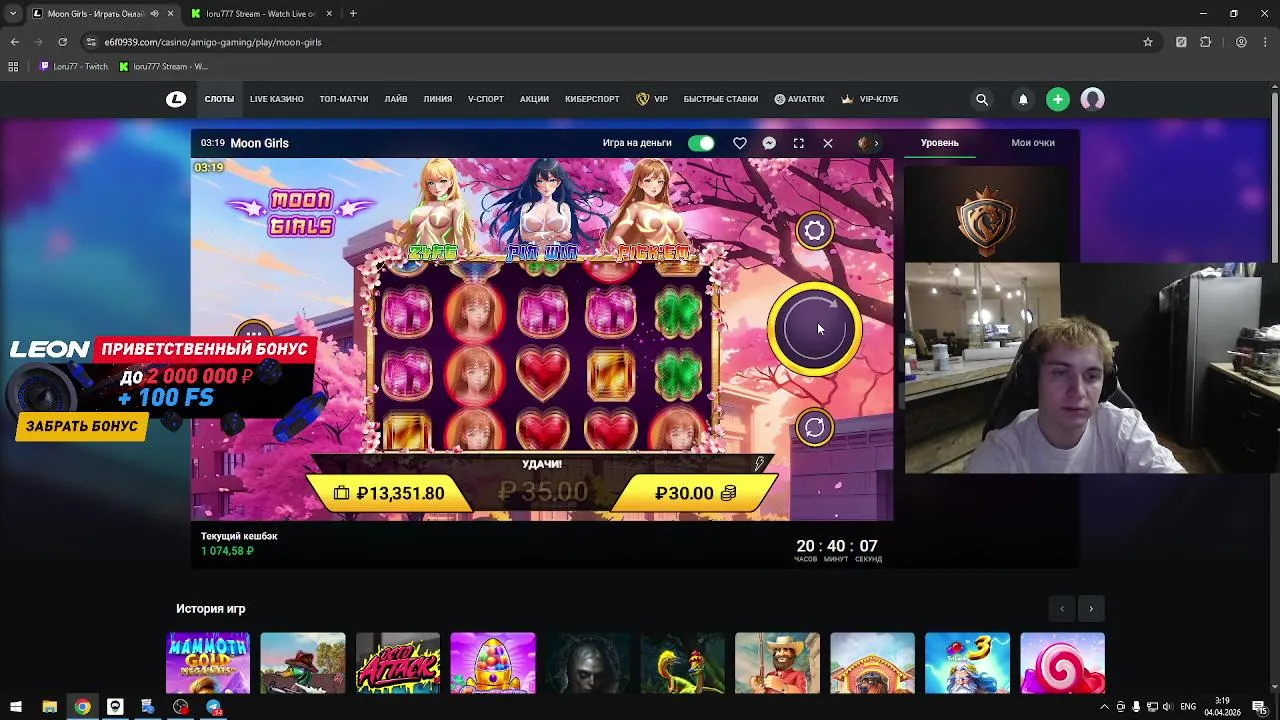
Task: Open Loru77 - Twitch bookmark
Action: pyautogui.click(x=74, y=66)
